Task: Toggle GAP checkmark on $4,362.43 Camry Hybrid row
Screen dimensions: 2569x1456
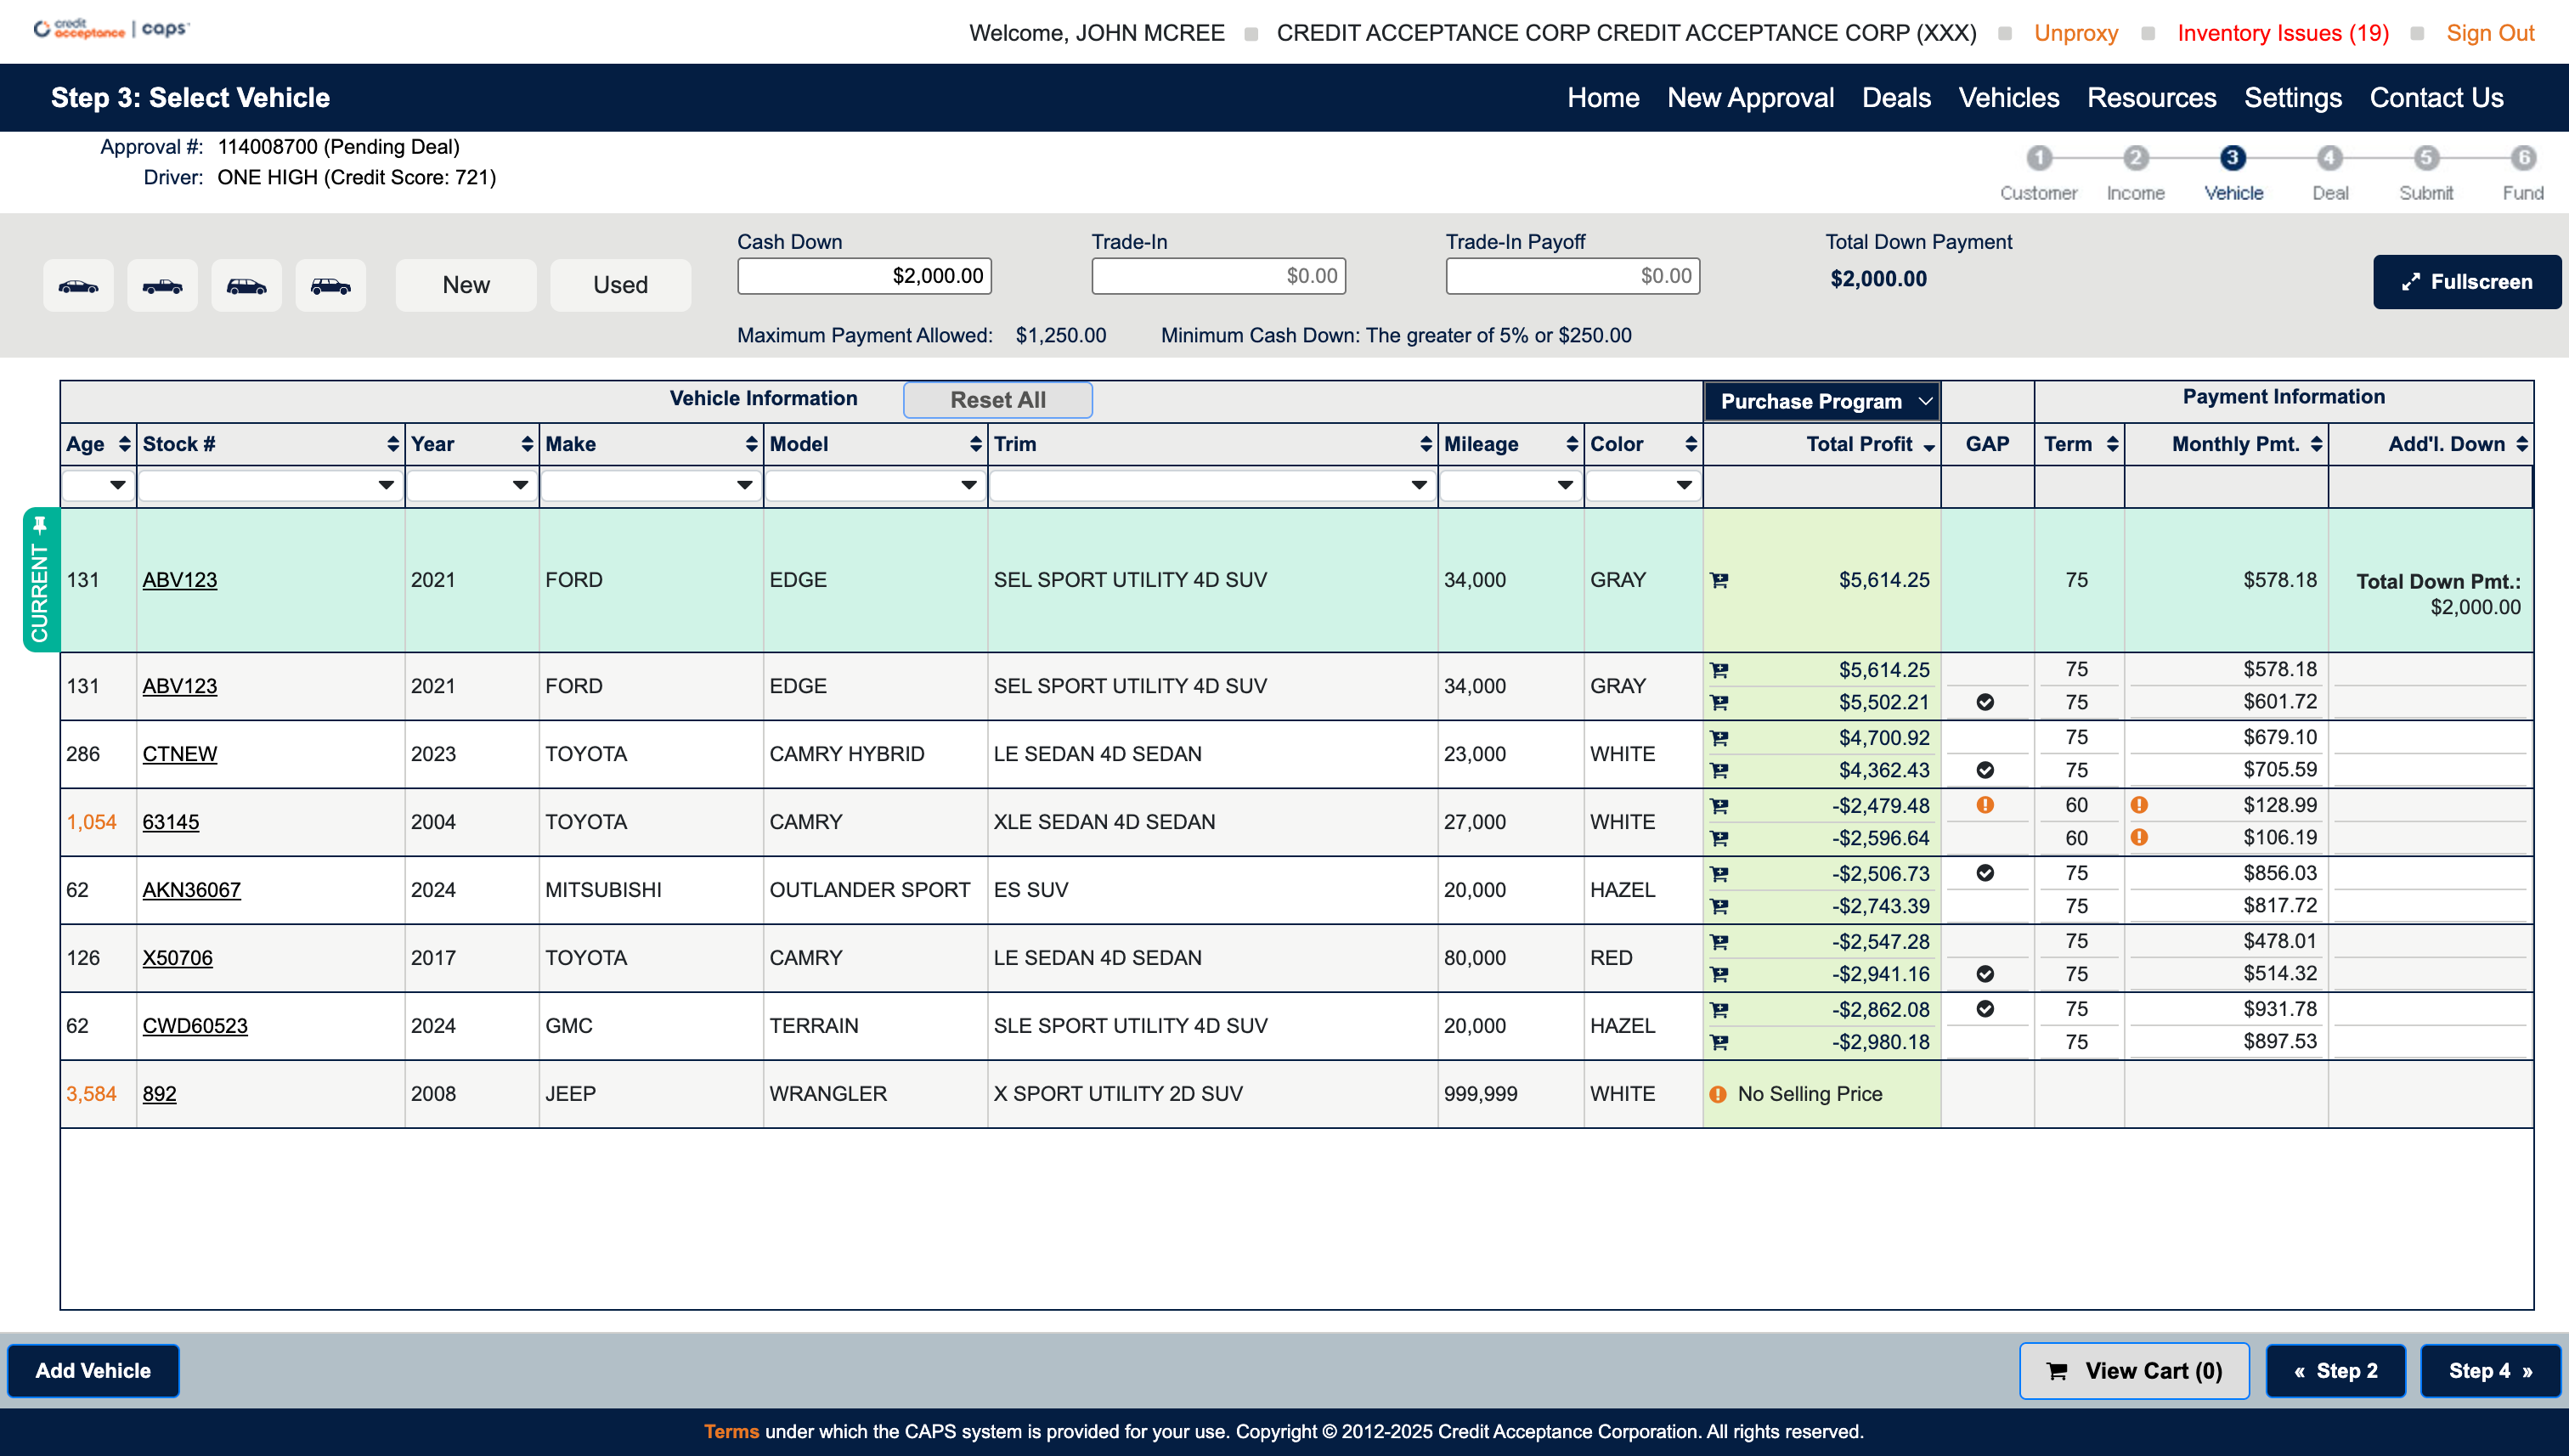Action: pos(1985,771)
